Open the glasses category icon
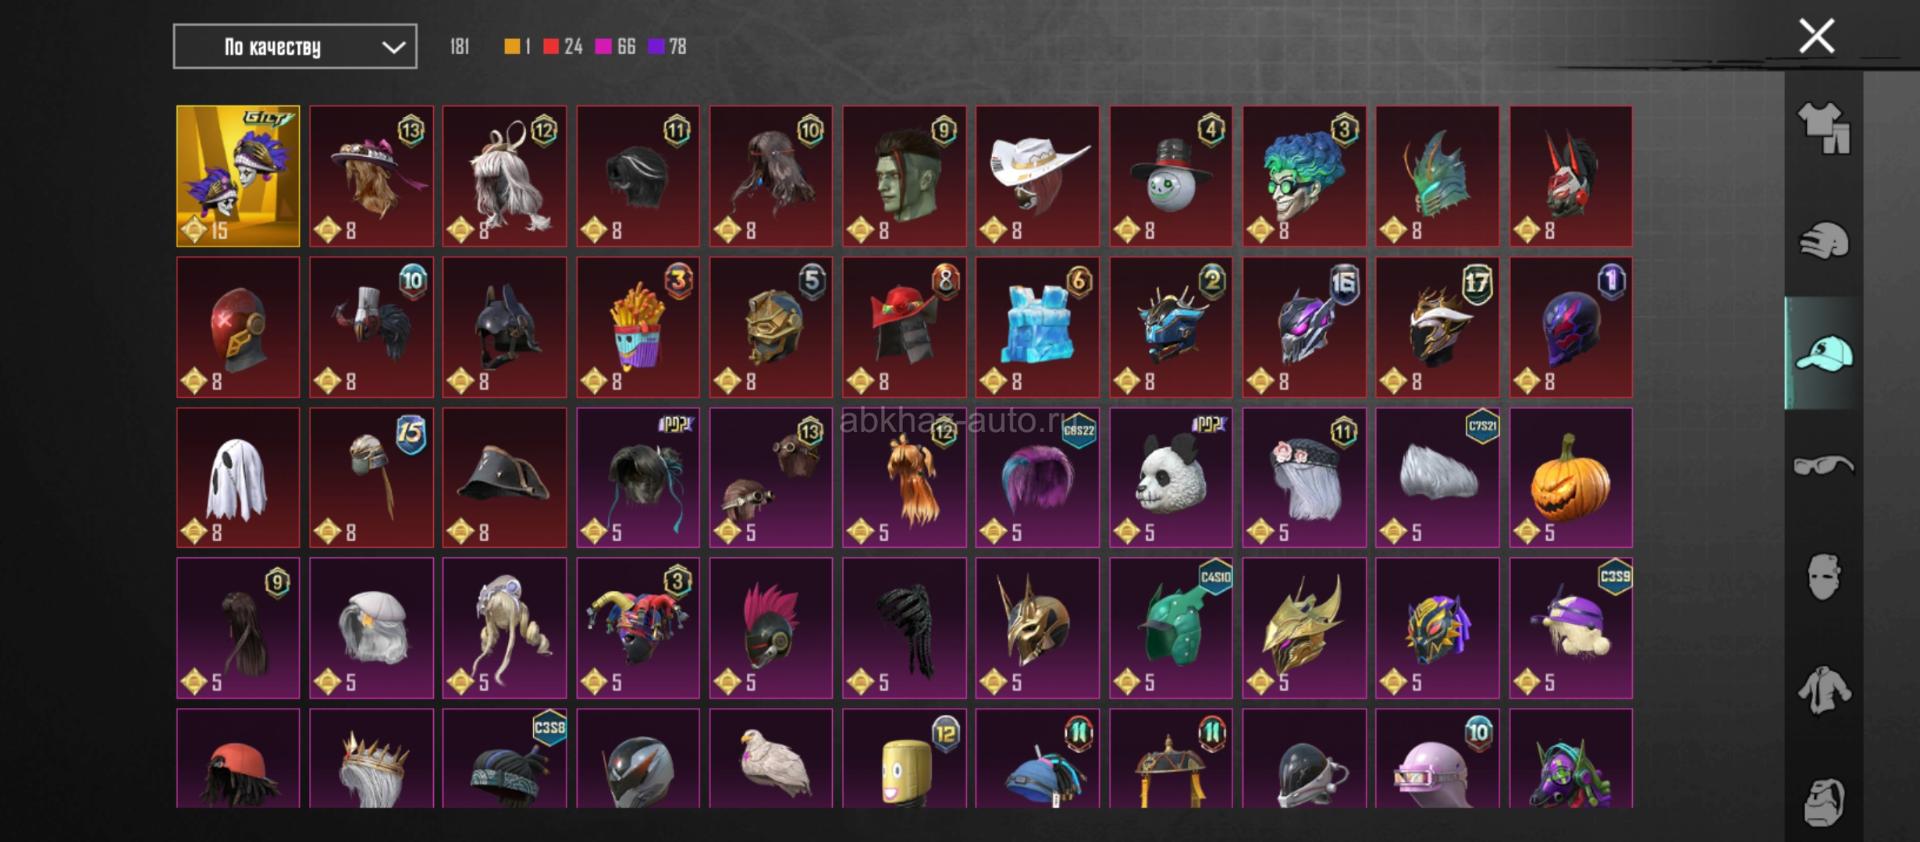This screenshot has height=842, width=1920. (x=1824, y=465)
